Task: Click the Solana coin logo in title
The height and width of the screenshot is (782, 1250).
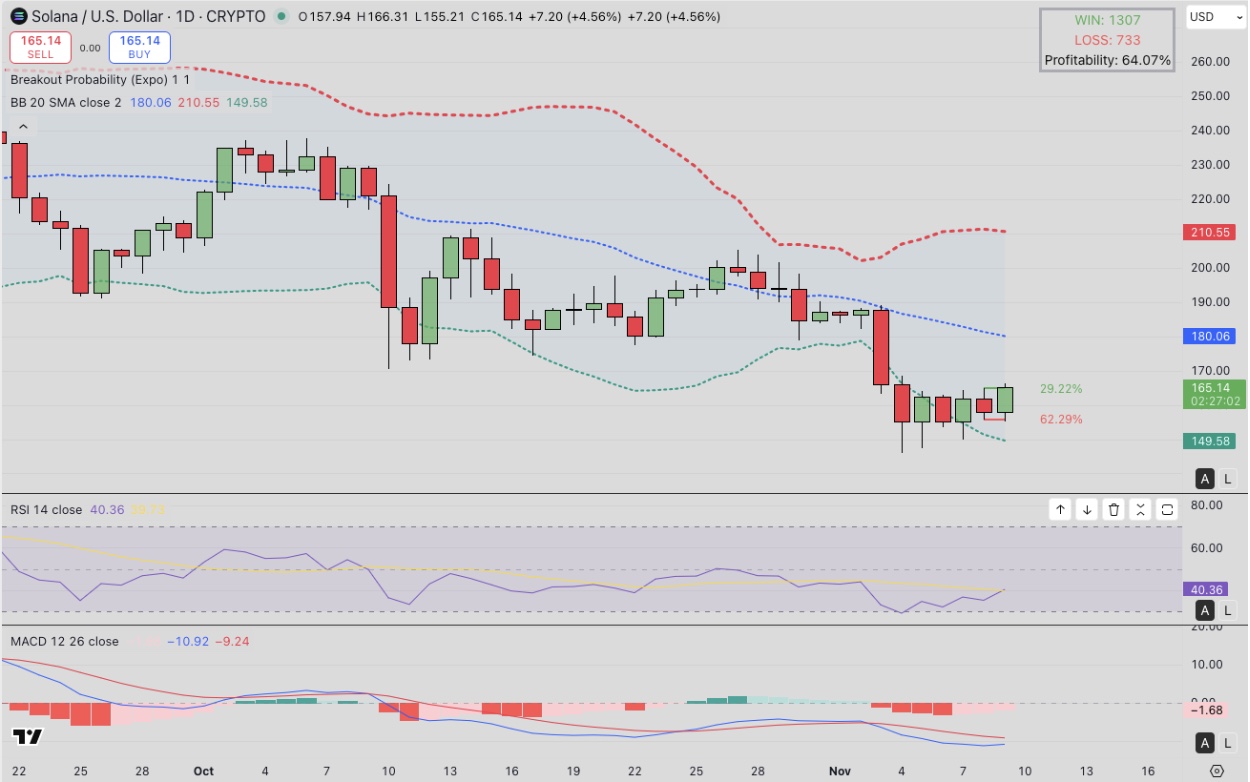Action: tap(20, 16)
